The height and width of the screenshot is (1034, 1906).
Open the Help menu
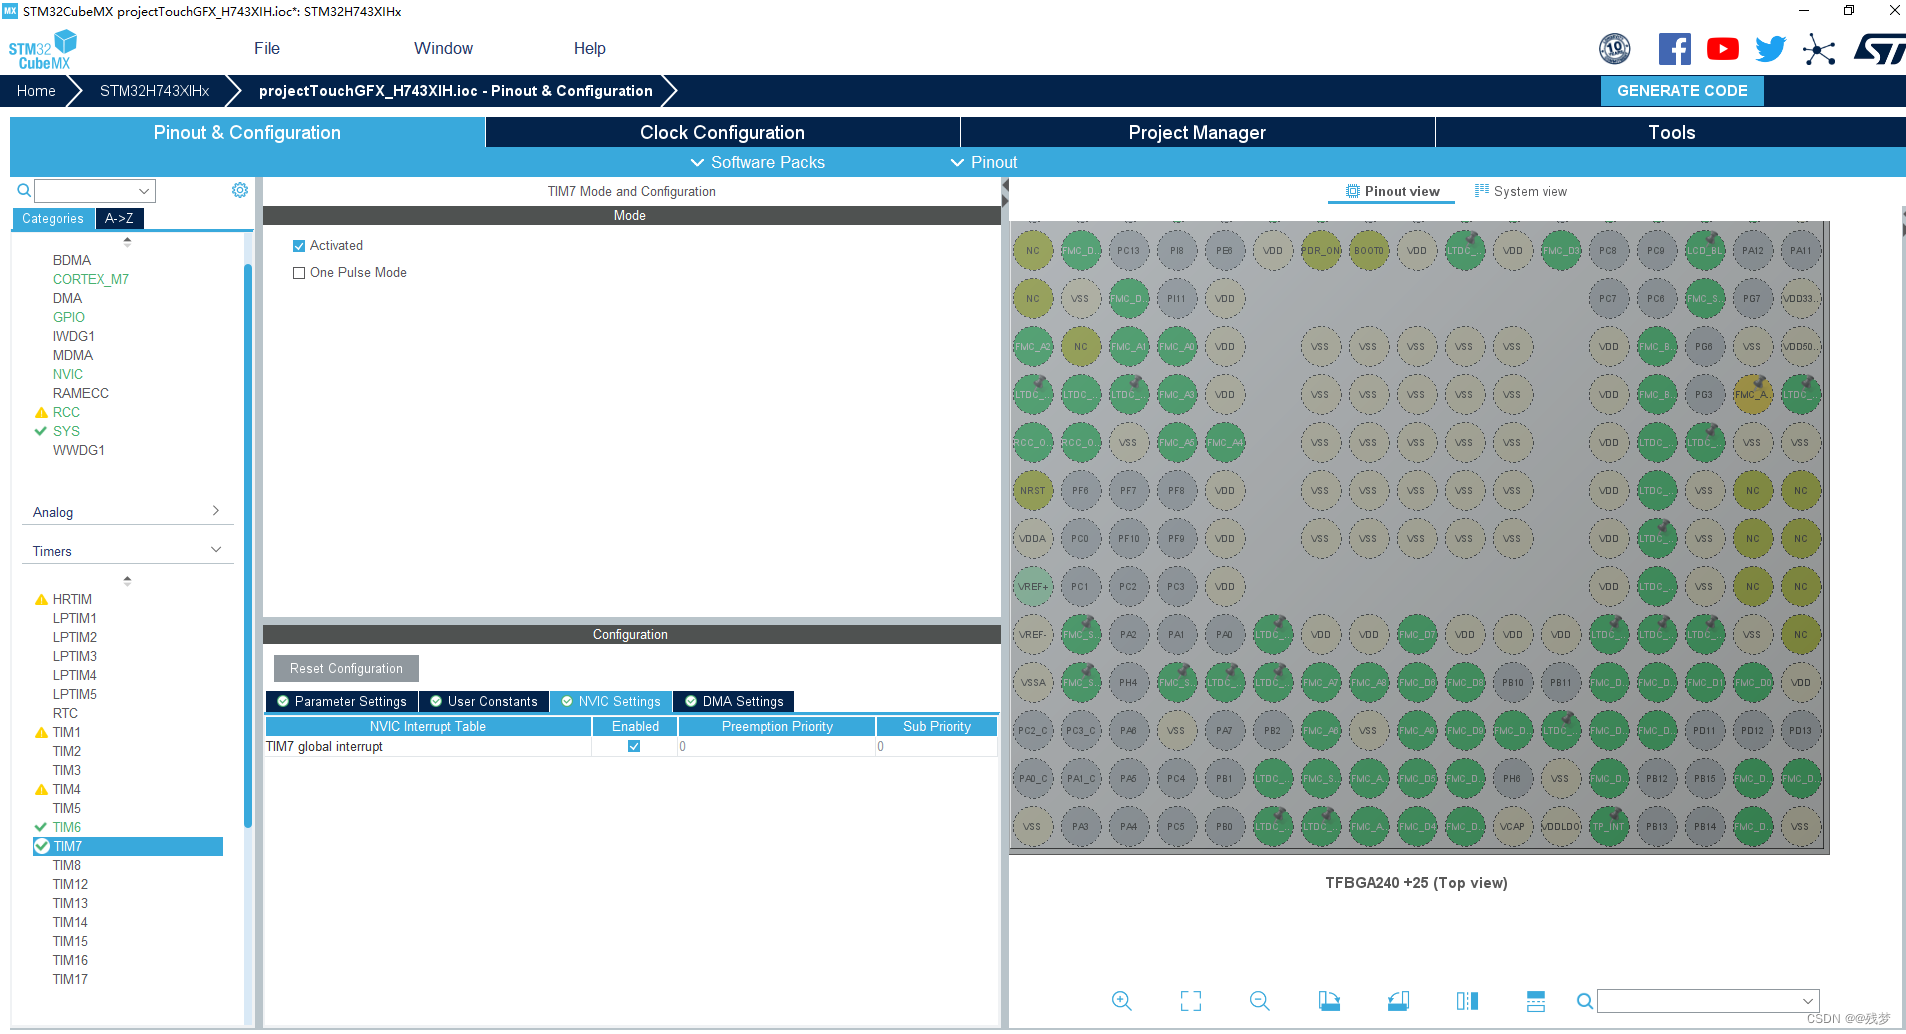click(x=590, y=48)
